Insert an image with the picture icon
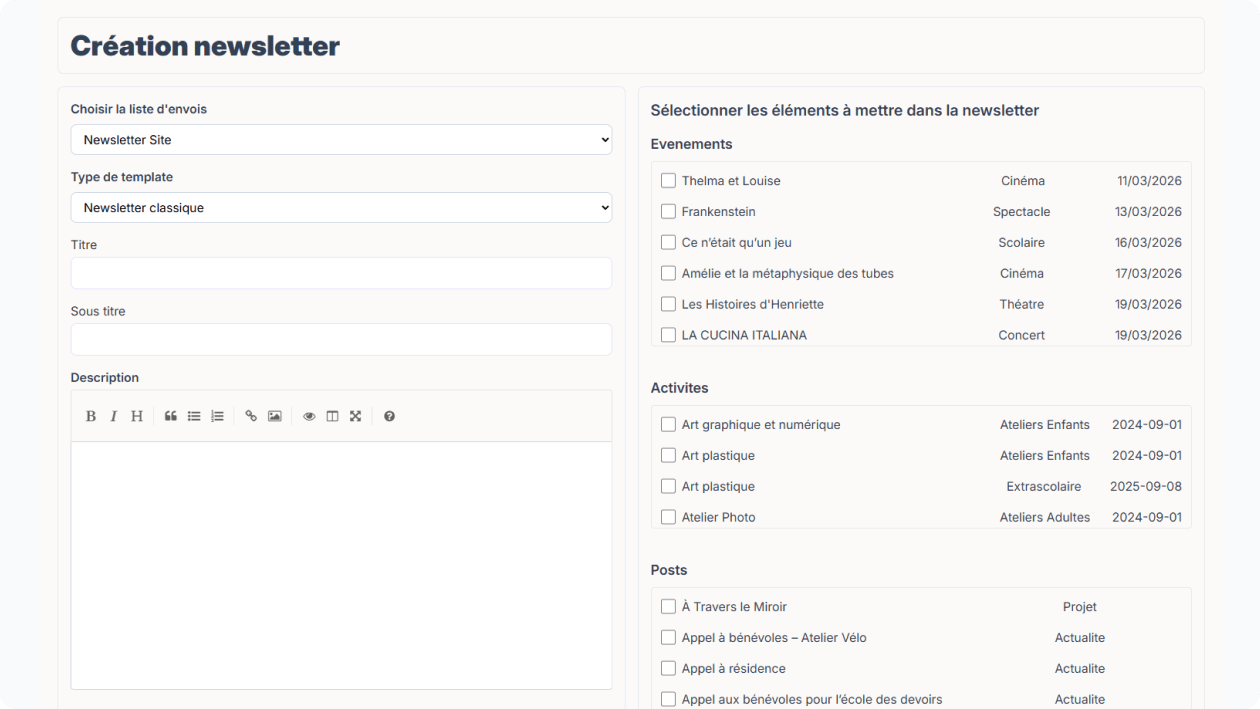This screenshot has width=1260, height=709. pyautogui.click(x=275, y=416)
